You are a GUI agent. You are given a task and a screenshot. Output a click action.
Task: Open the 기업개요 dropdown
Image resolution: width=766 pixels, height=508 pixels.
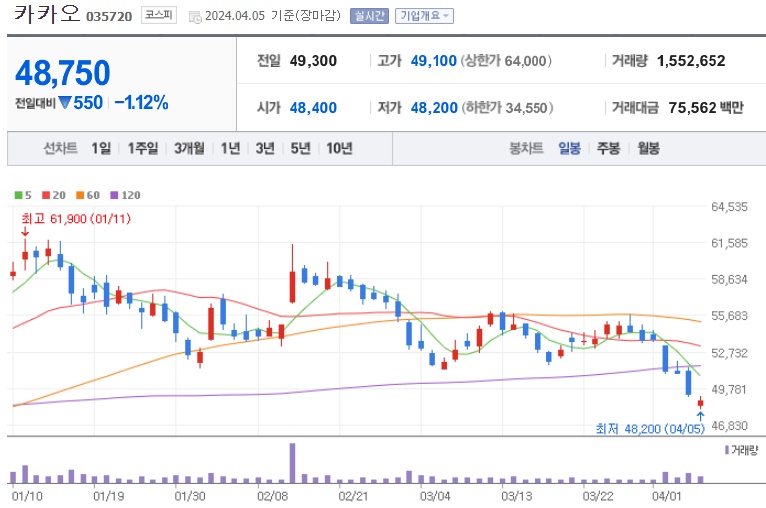tap(424, 16)
